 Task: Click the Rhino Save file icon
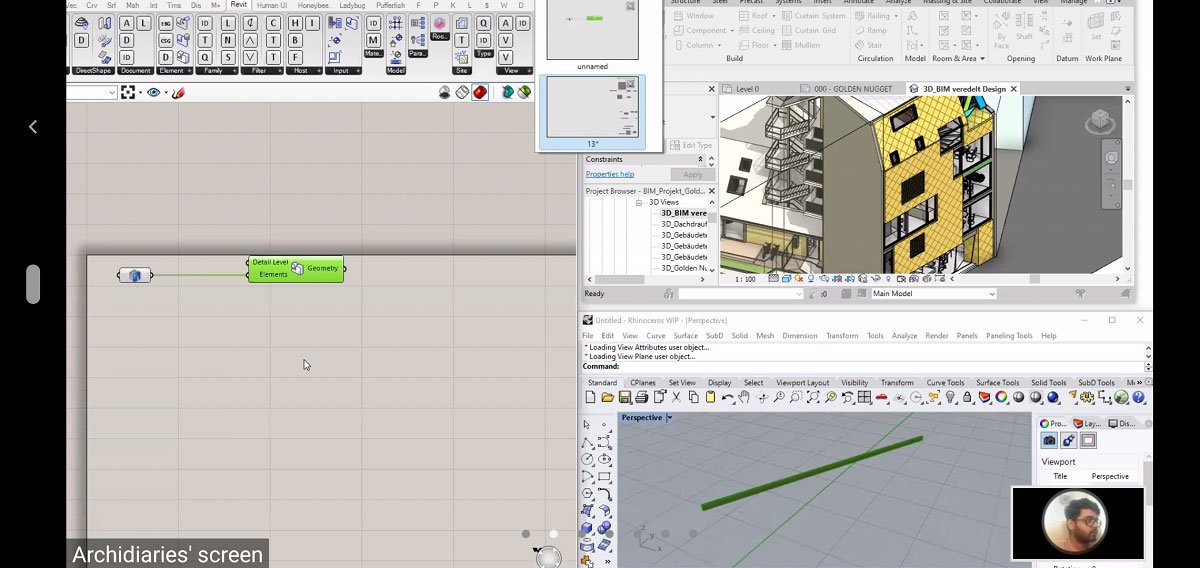click(x=624, y=398)
